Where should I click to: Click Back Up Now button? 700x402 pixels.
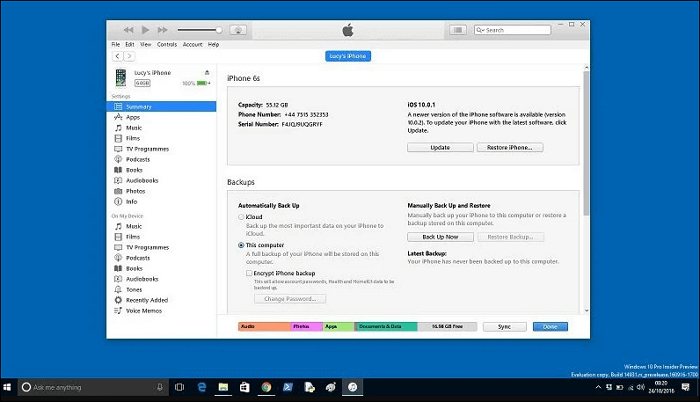439,237
